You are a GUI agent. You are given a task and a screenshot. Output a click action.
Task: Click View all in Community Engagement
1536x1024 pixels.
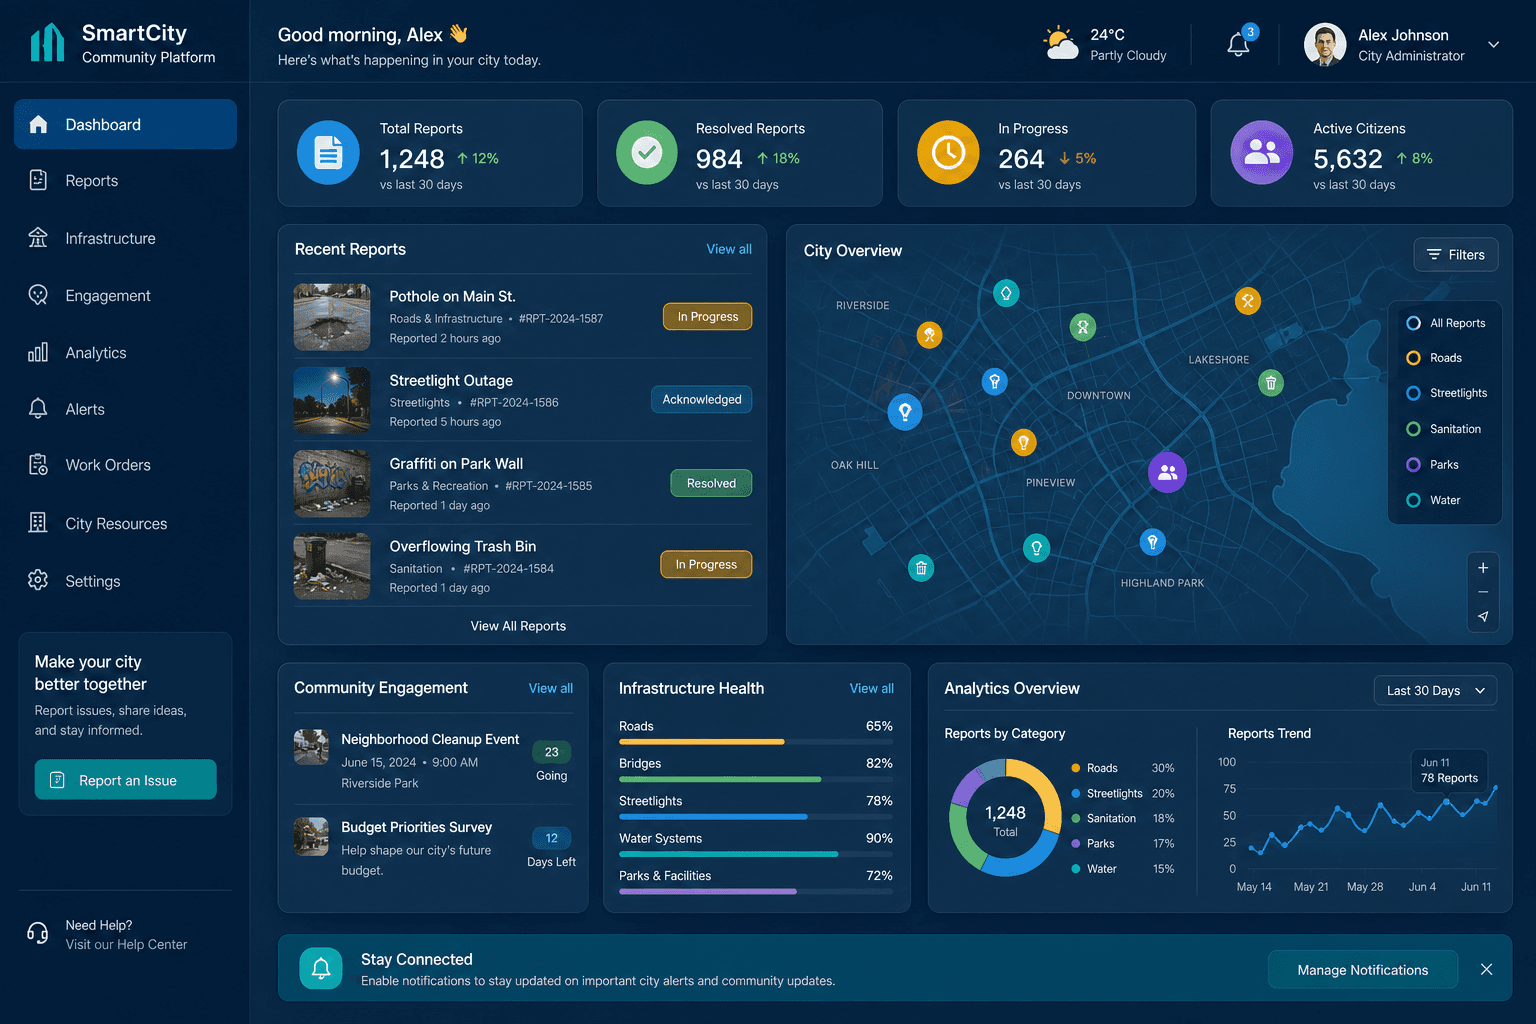pos(550,688)
